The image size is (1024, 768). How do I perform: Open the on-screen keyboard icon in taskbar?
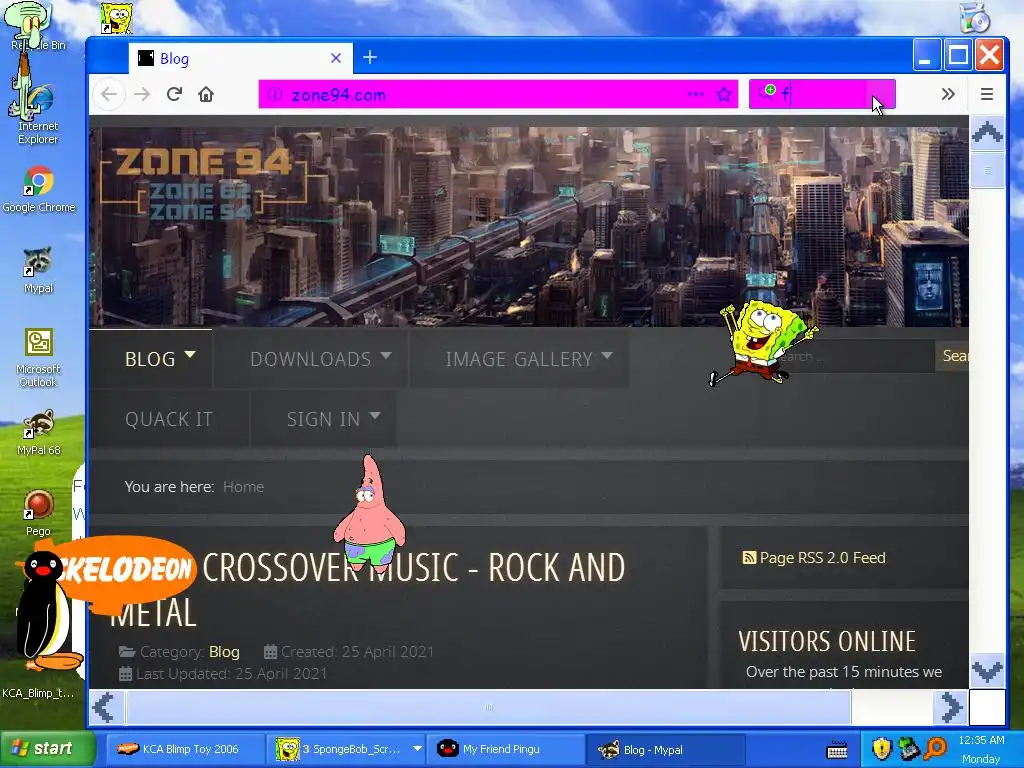point(837,750)
